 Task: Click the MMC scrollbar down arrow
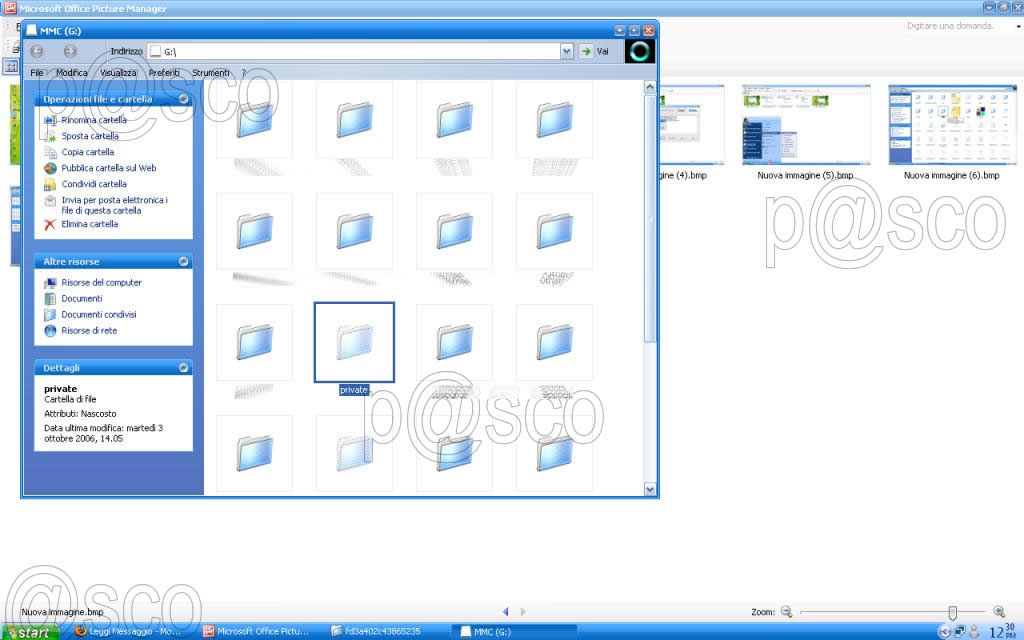click(650, 488)
